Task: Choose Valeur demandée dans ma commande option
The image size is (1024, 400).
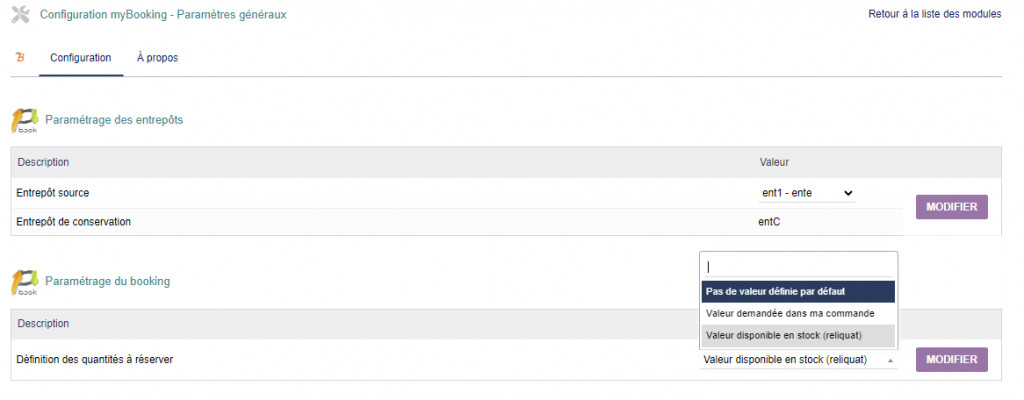Action: (798, 314)
